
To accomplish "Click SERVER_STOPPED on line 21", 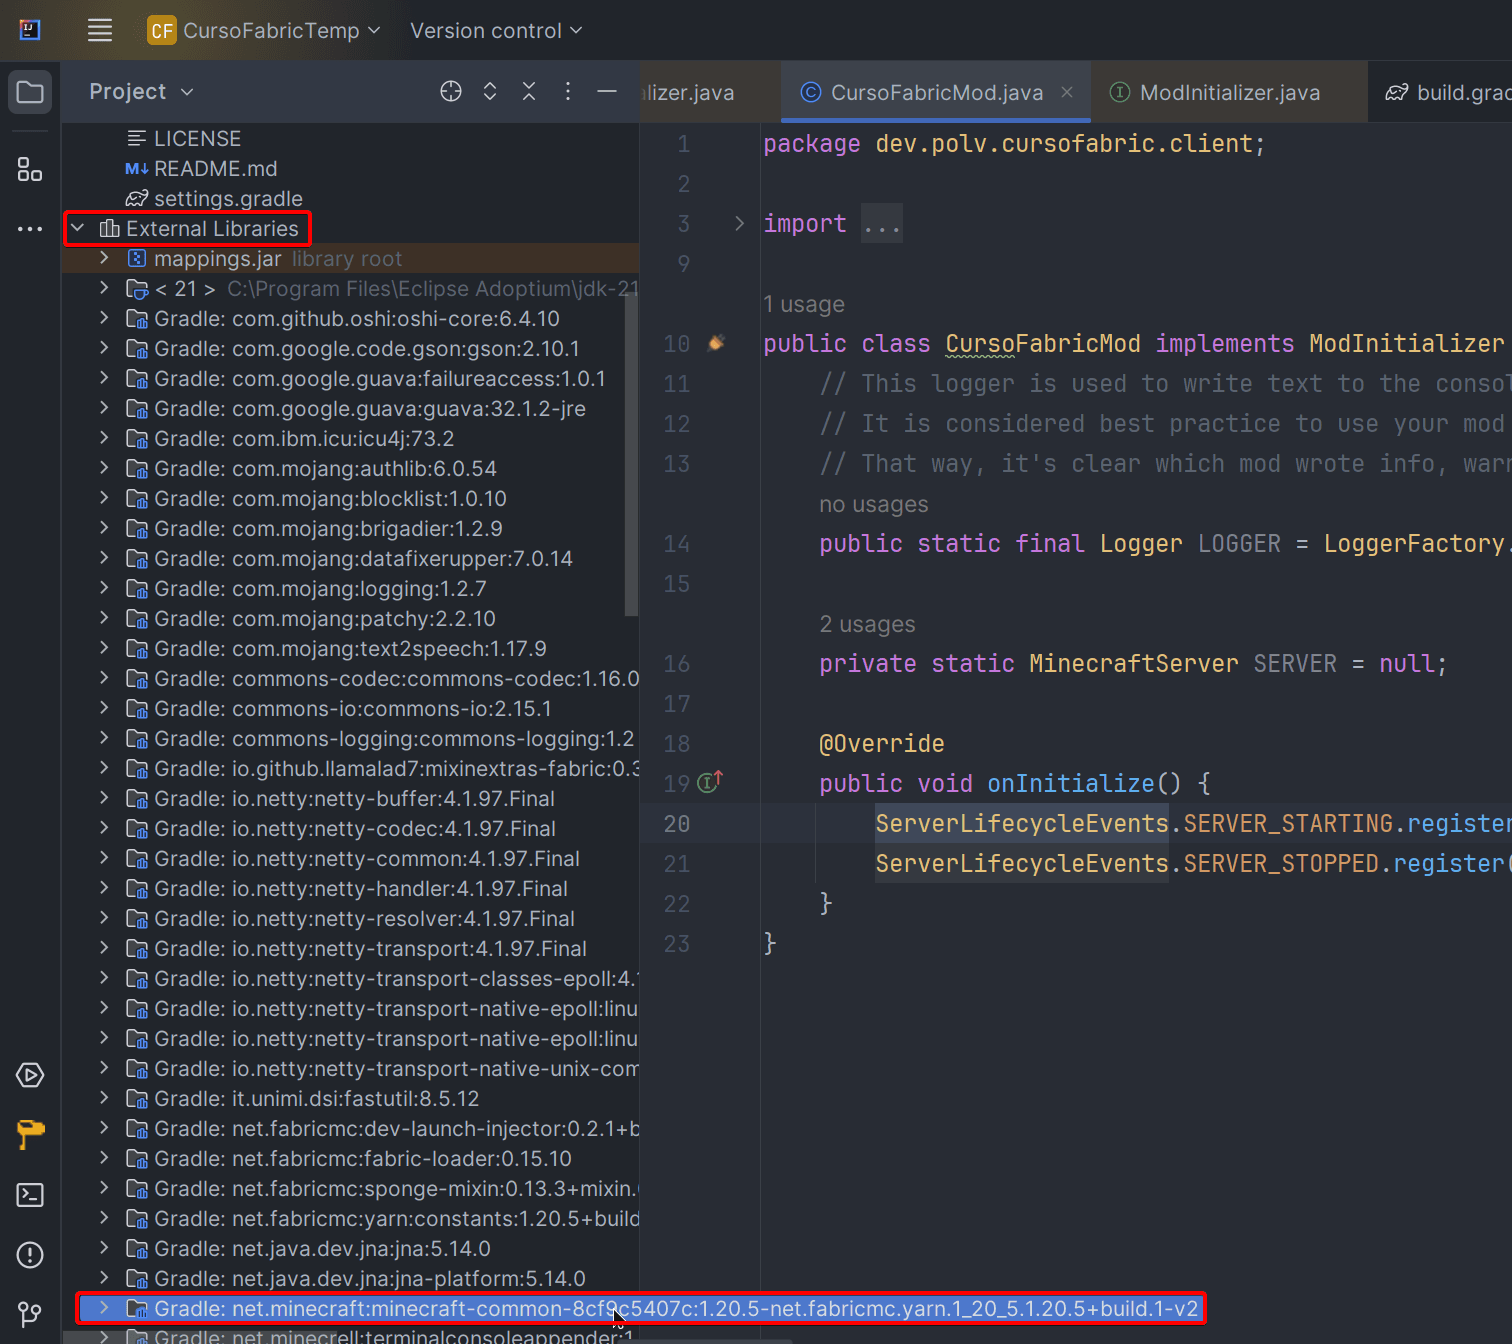I will coord(1281,863).
